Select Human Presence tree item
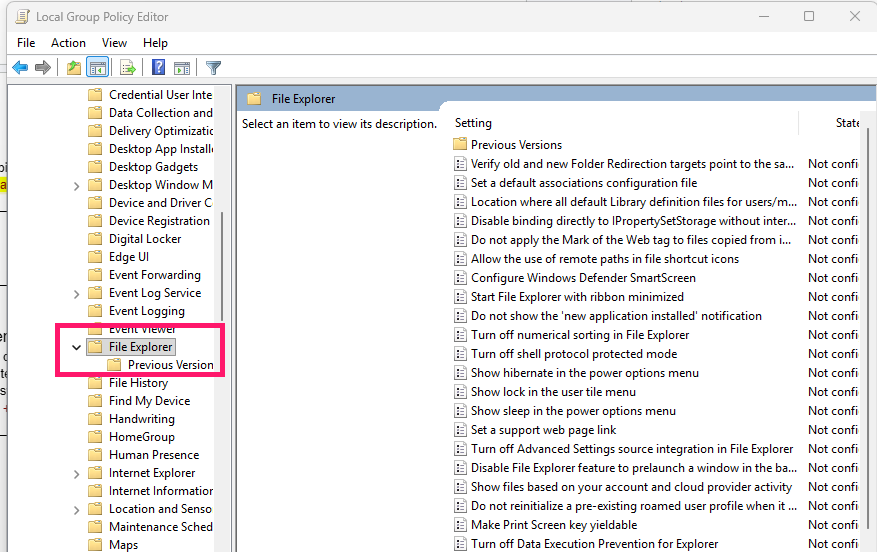Viewport: 877px width, 552px height. click(x=154, y=455)
